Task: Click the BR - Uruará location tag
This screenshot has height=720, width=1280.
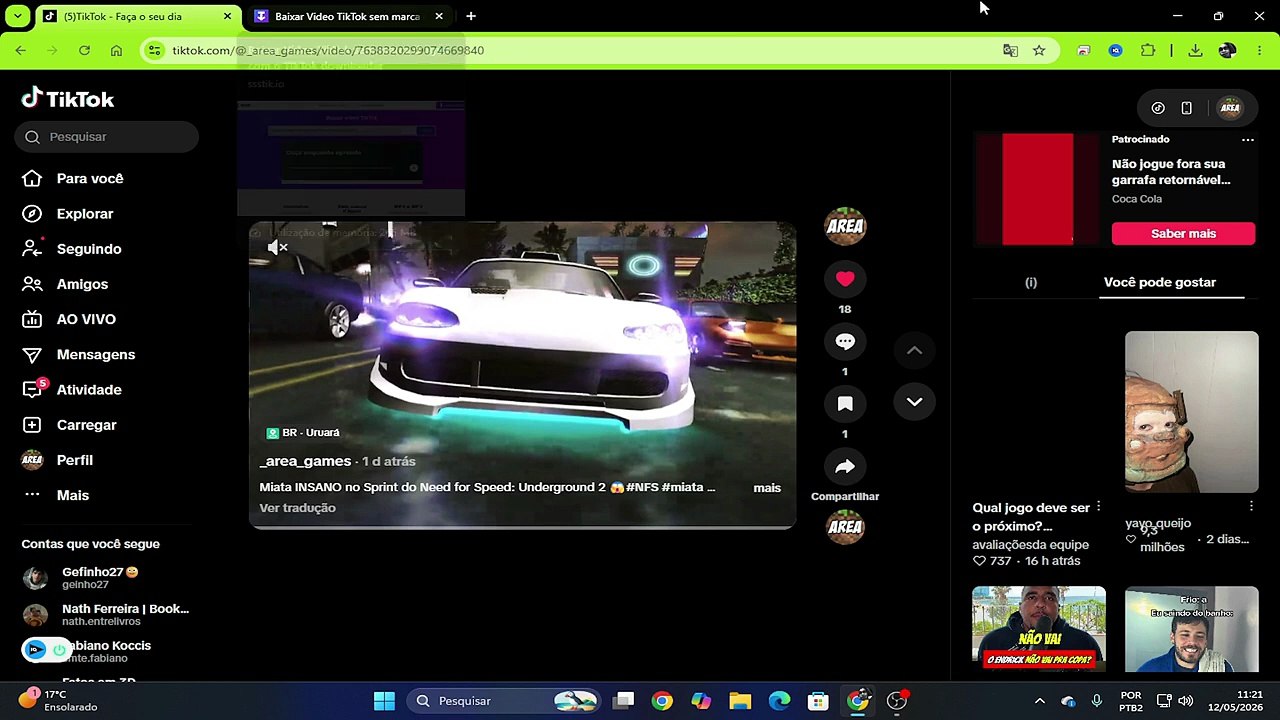Action: [303, 433]
